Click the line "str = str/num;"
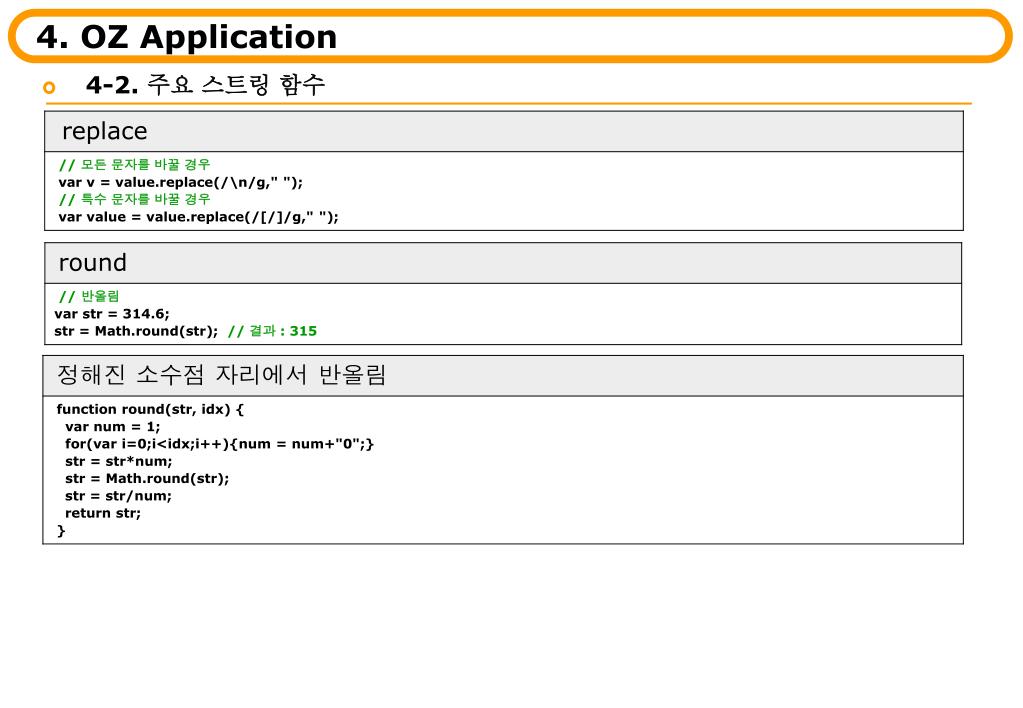This screenshot has height=708, width=1023. tap(118, 495)
